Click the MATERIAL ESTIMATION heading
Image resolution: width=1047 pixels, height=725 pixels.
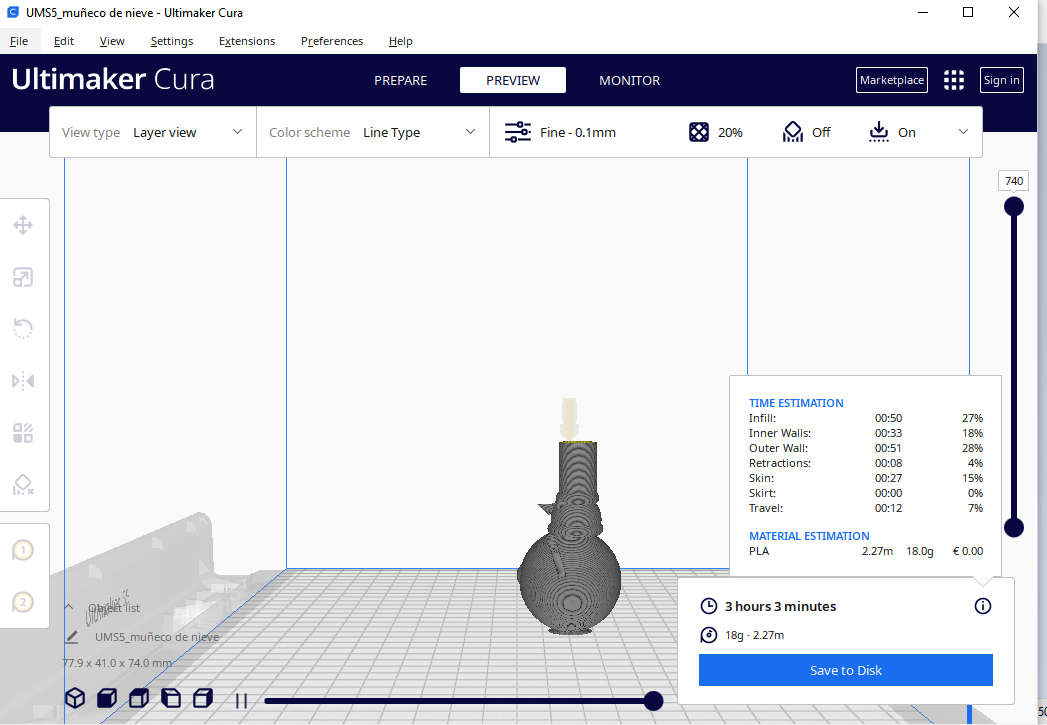(809, 536)
